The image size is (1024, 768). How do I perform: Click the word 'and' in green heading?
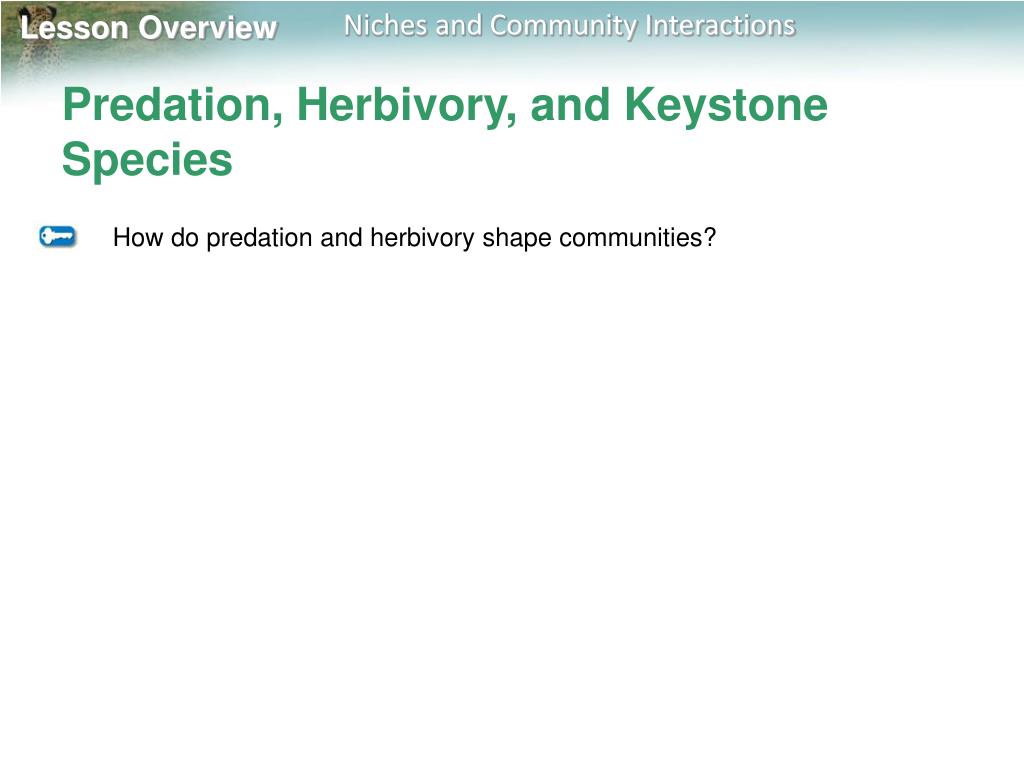coord(570,105)
